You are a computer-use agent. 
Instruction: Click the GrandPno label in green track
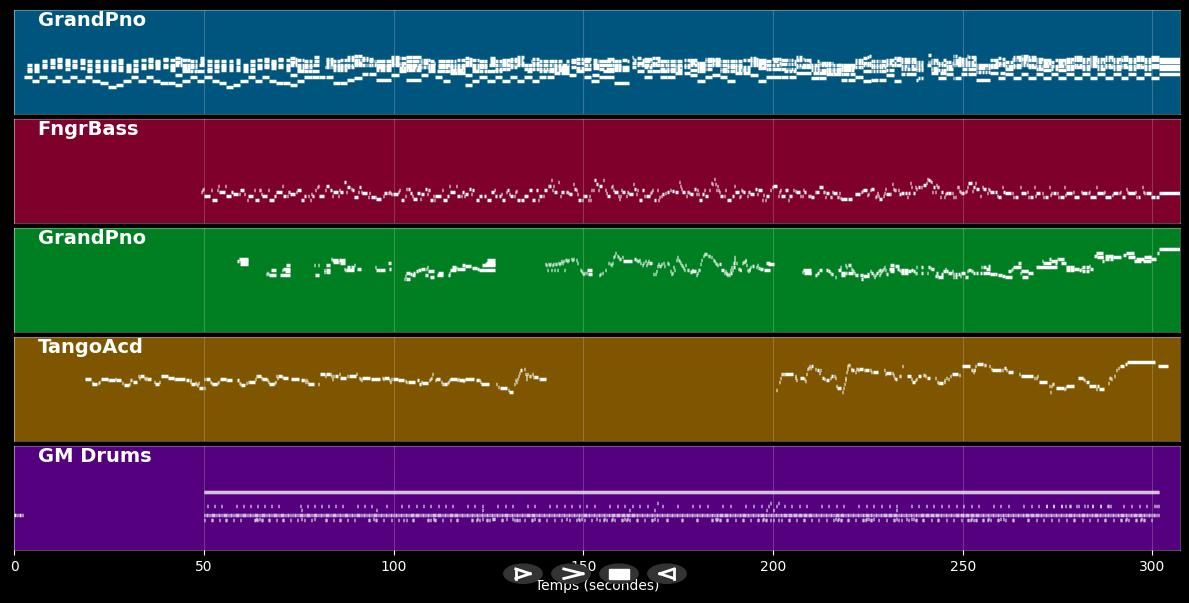pos(91,238)
